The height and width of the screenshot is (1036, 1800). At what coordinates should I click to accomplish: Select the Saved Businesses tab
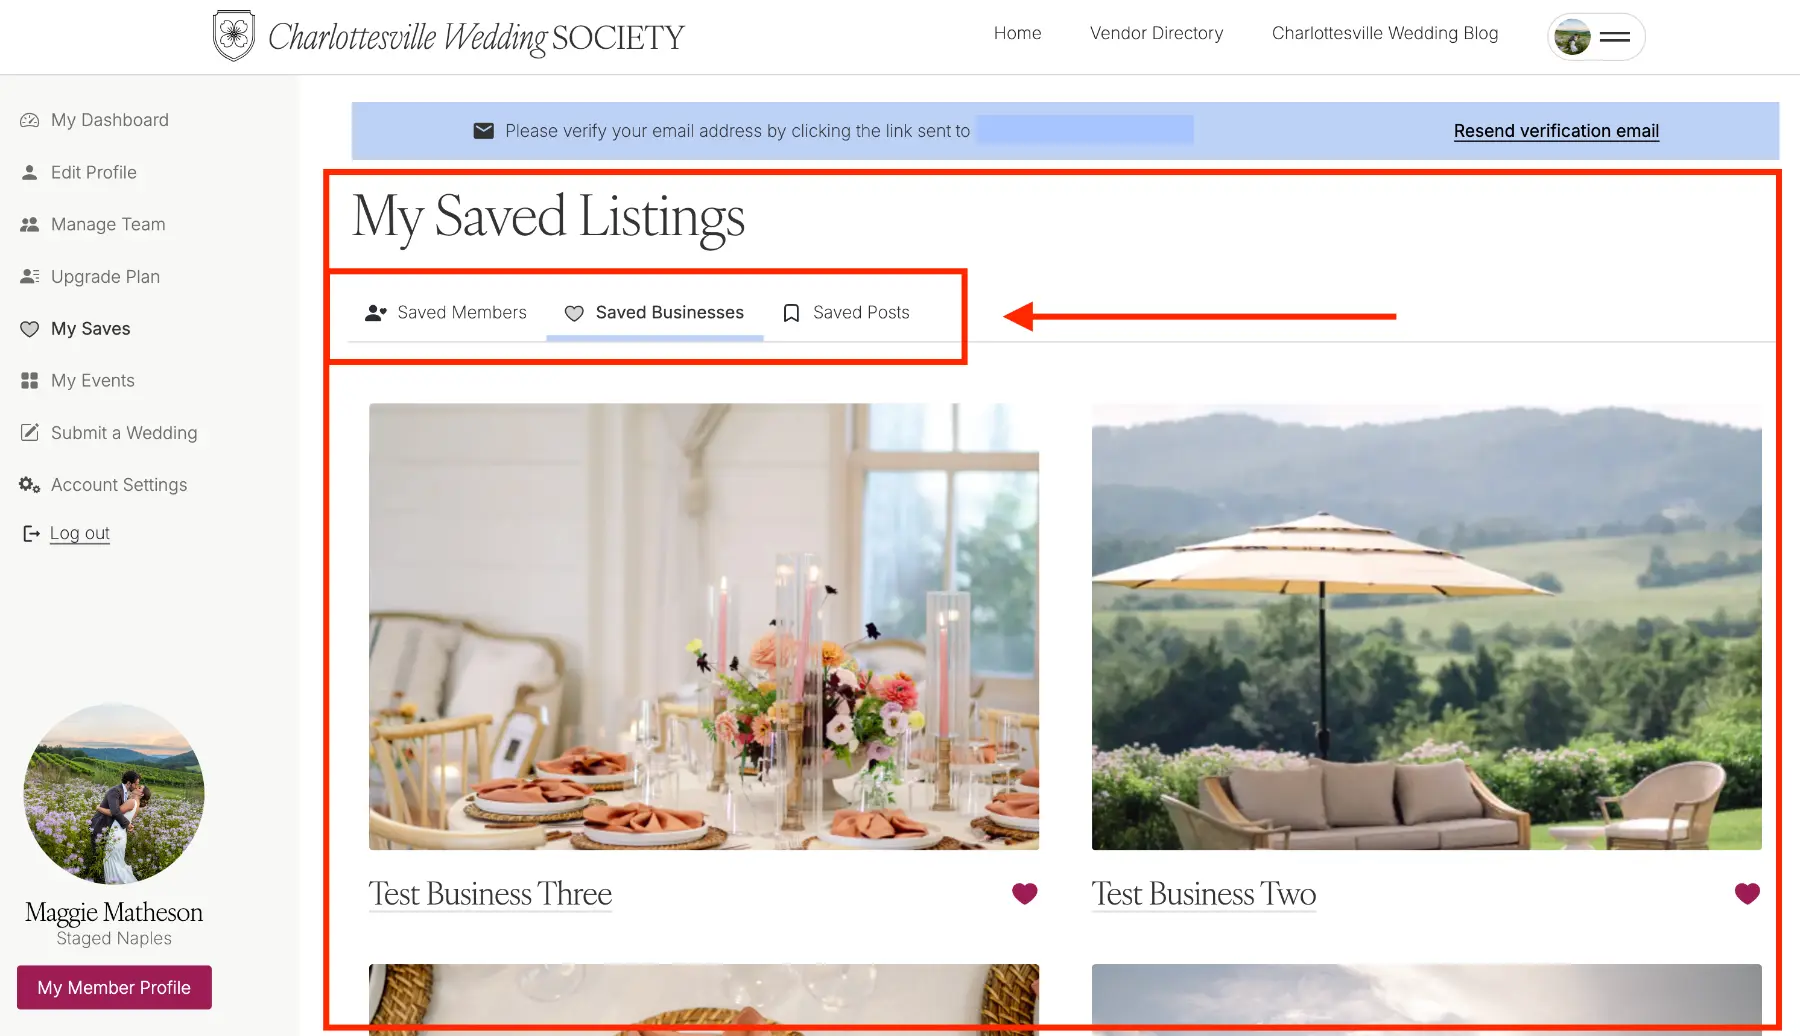654,313
